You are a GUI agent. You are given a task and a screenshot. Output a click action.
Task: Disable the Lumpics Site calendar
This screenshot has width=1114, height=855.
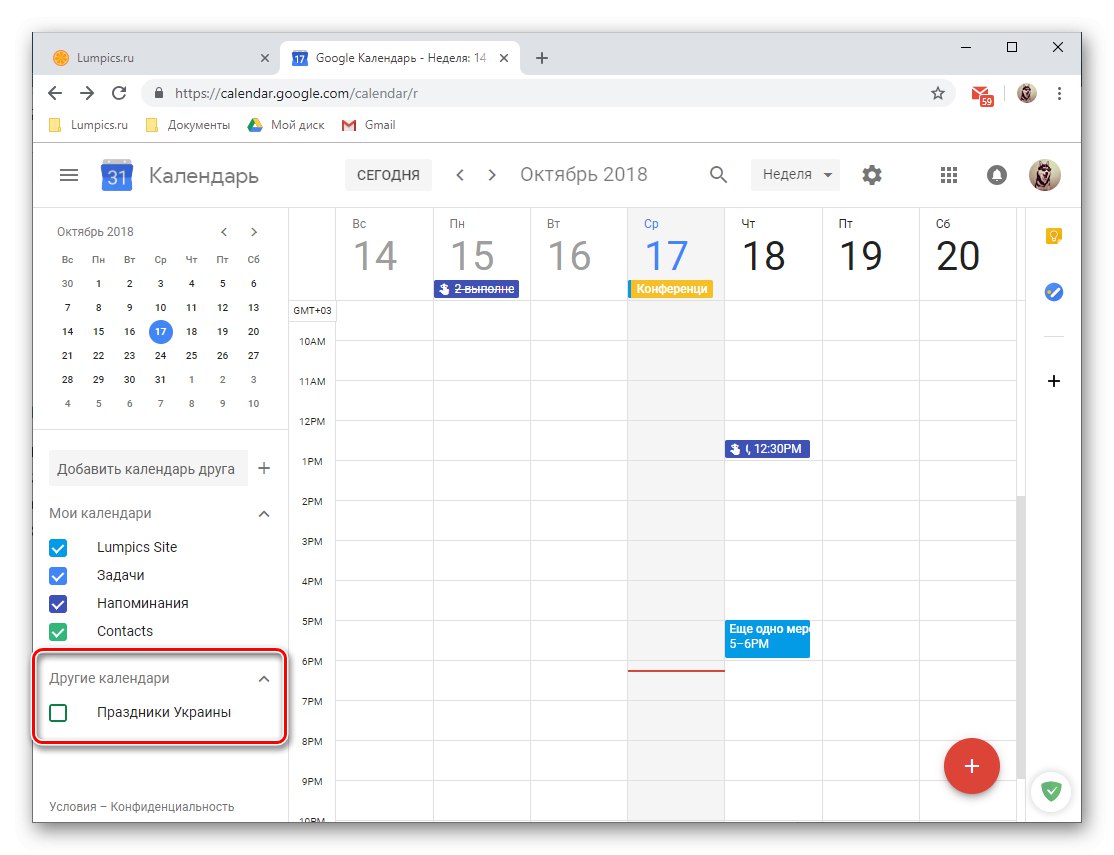pyautogui.click(x=57, y=547)
